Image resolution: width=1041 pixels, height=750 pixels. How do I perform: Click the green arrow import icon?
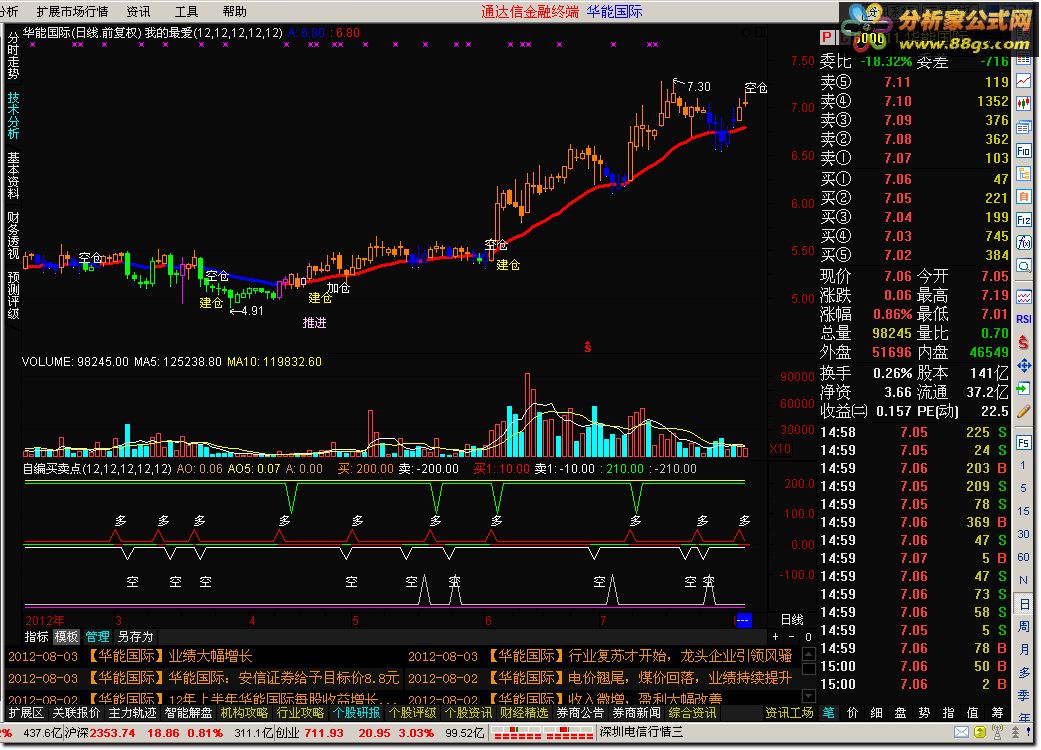1023,389
